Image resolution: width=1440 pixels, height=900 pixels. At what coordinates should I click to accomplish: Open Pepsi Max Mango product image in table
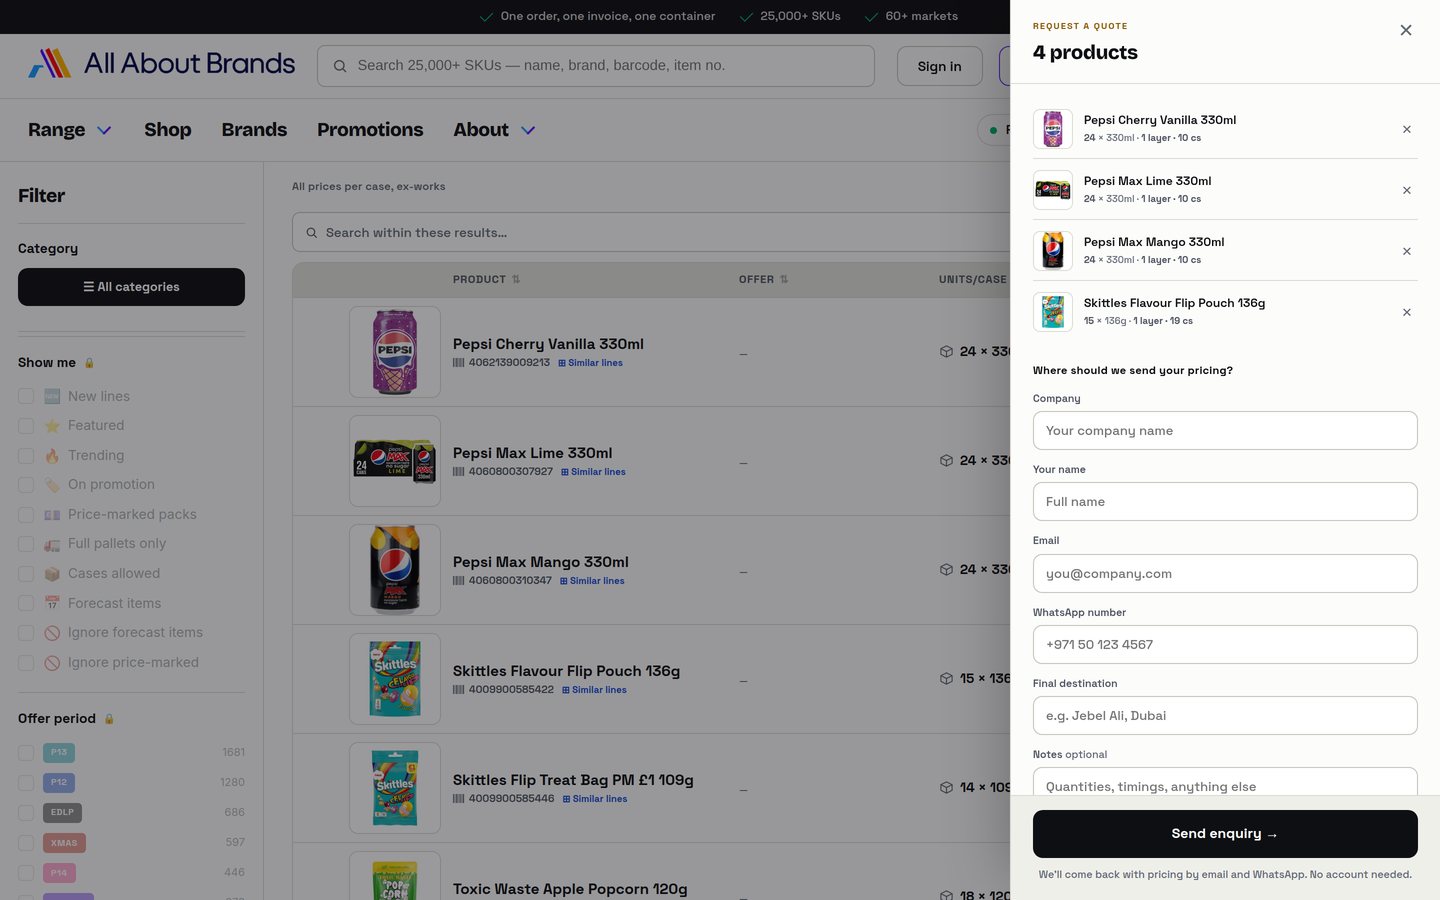click(395, 570)
